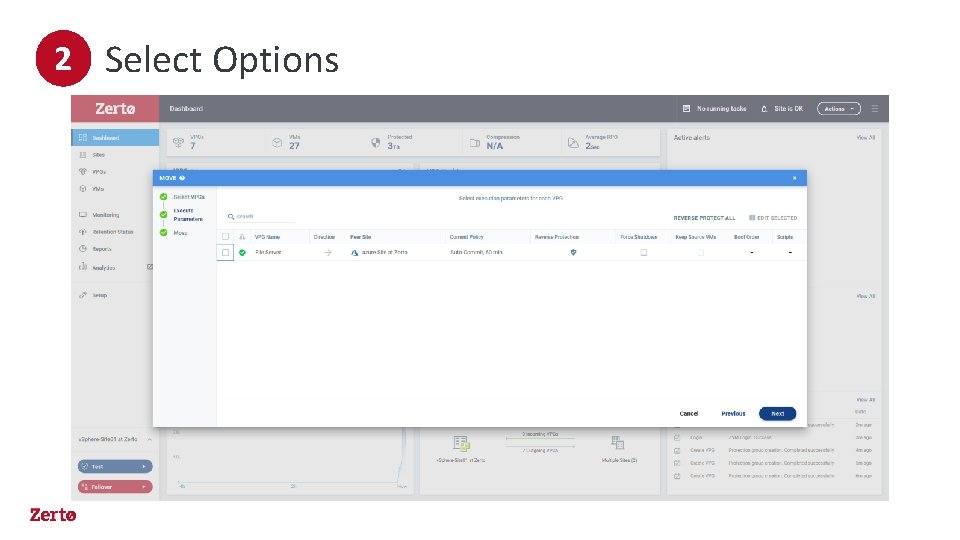
Task: Toggle Force Shutdown checkbox for File Server
Action: [x=643, y=252]
